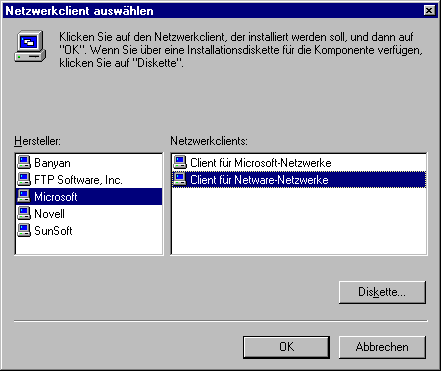Select Client für Microsoft-Netzwerke text
Screen dimensions: 441x371
point(261,163)
